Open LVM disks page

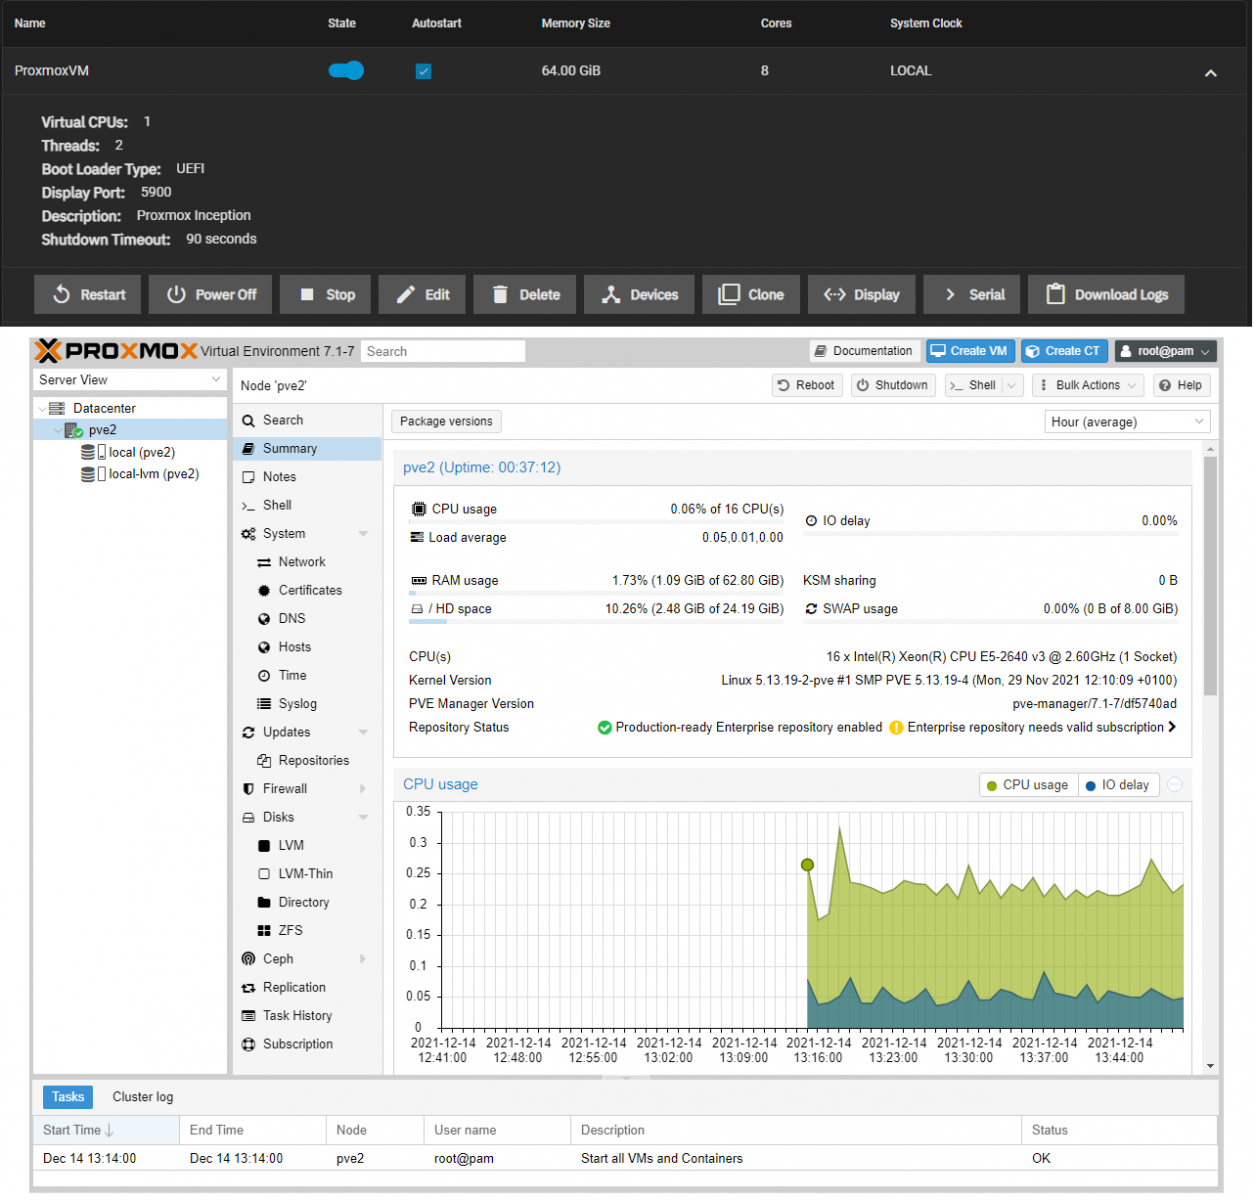(x=307, y=846)
